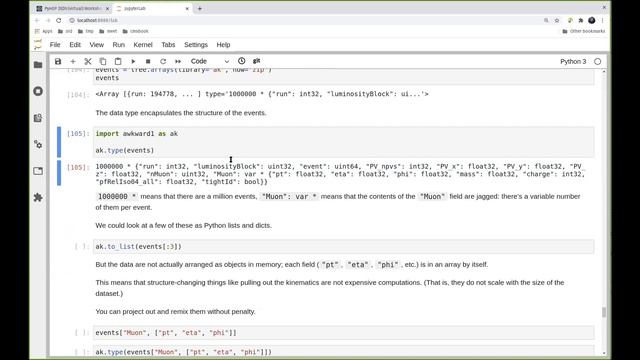The width and height of the screenshot is (640, 360).
Task: Click the [104] output Array text
Action: click(262, 94)
